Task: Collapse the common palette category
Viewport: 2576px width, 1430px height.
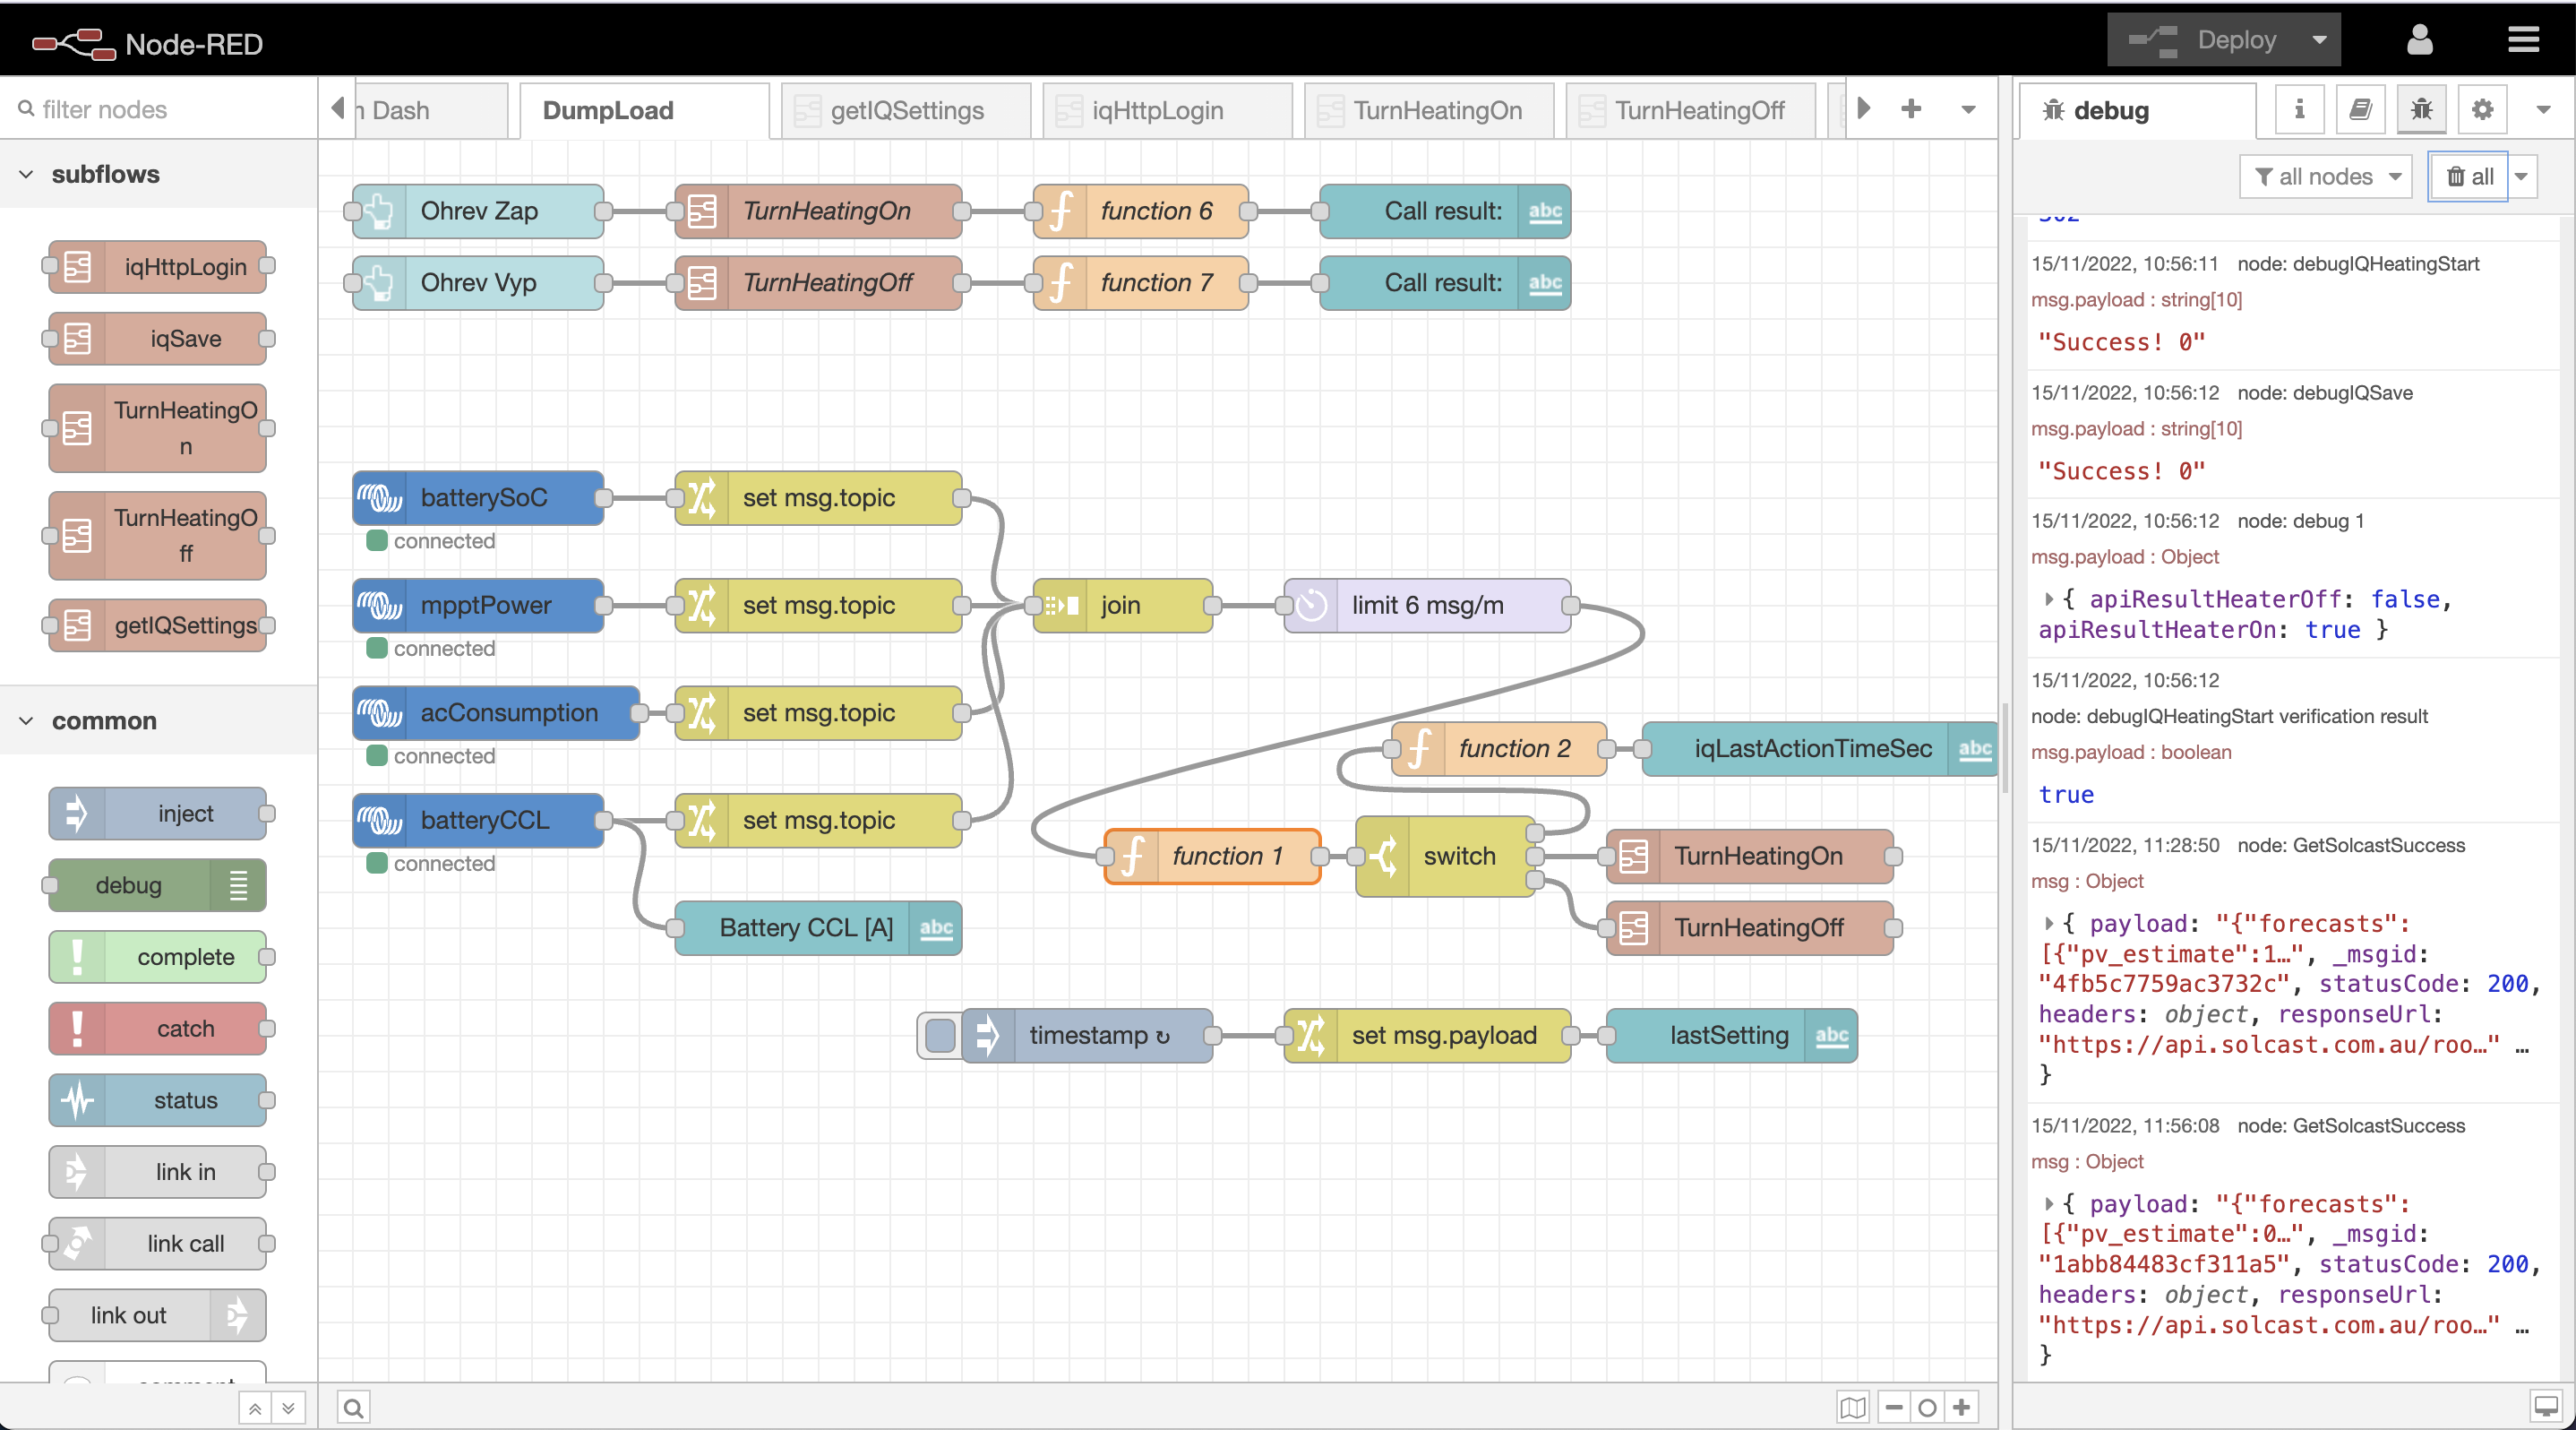Action: click(27, 721)
